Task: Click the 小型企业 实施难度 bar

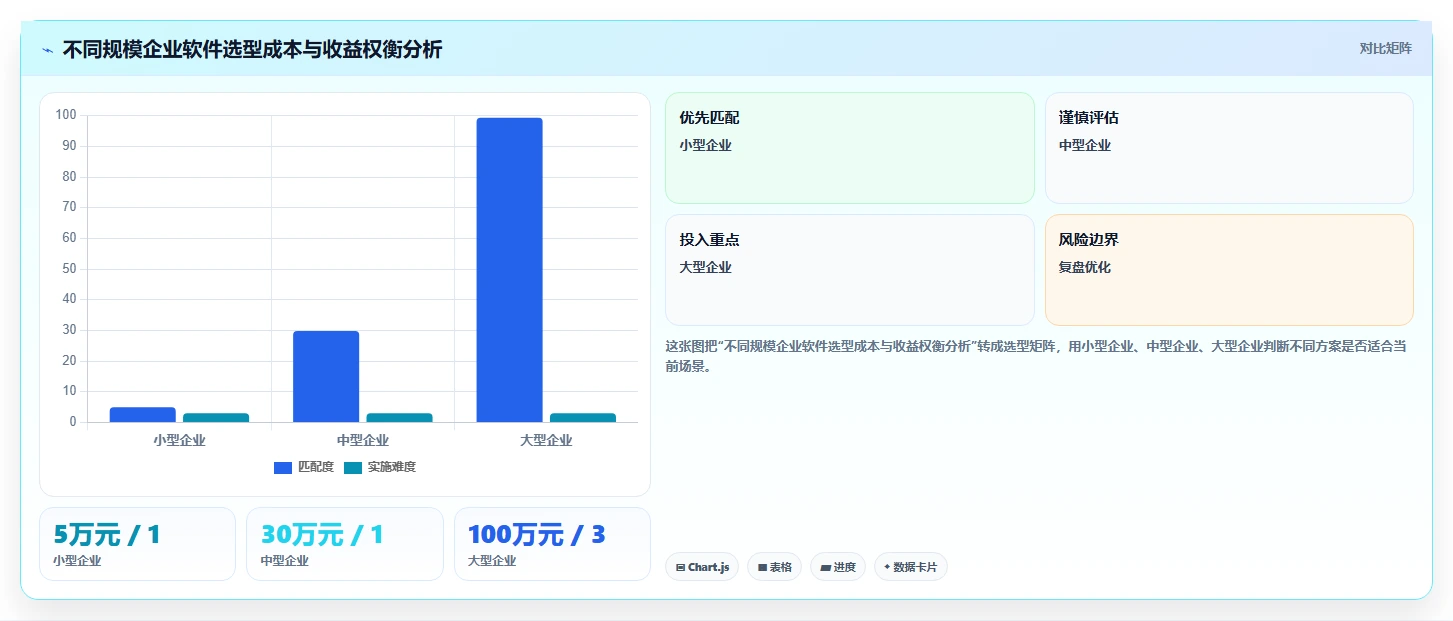Action: point(216,418)
